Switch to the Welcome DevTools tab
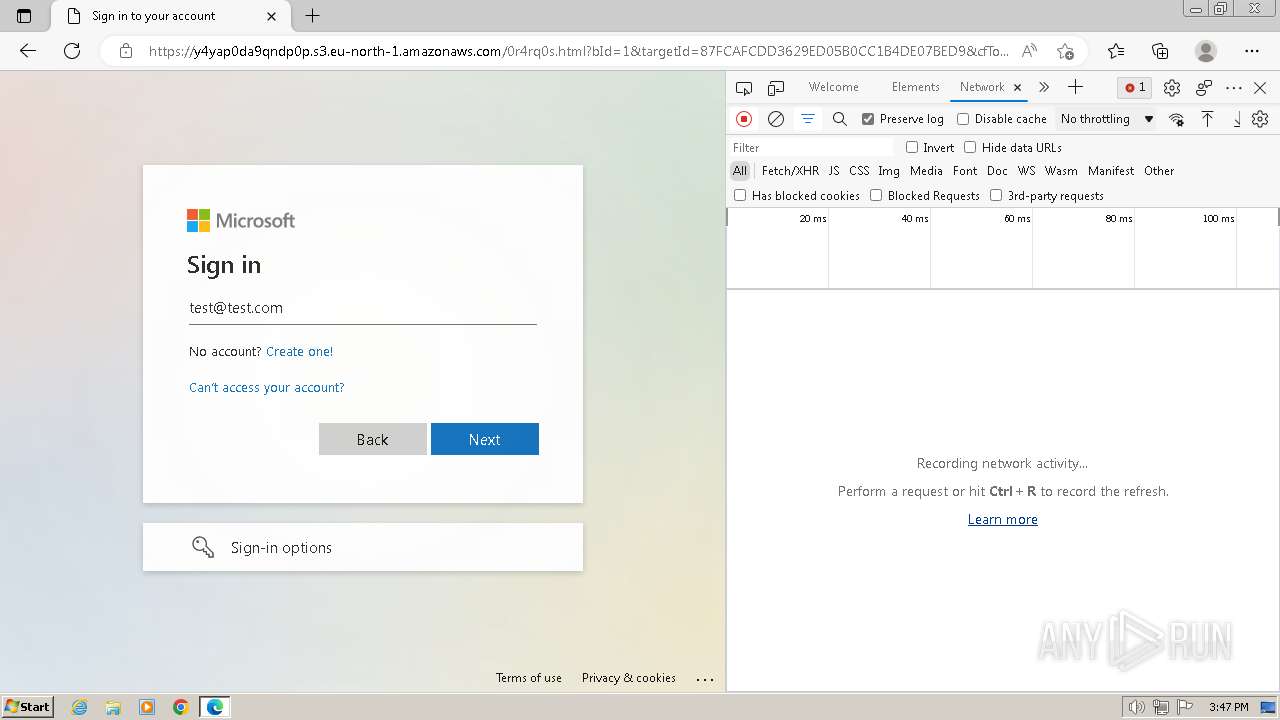The width and height of the screenshot is (1280, 720). pos(833,87)
